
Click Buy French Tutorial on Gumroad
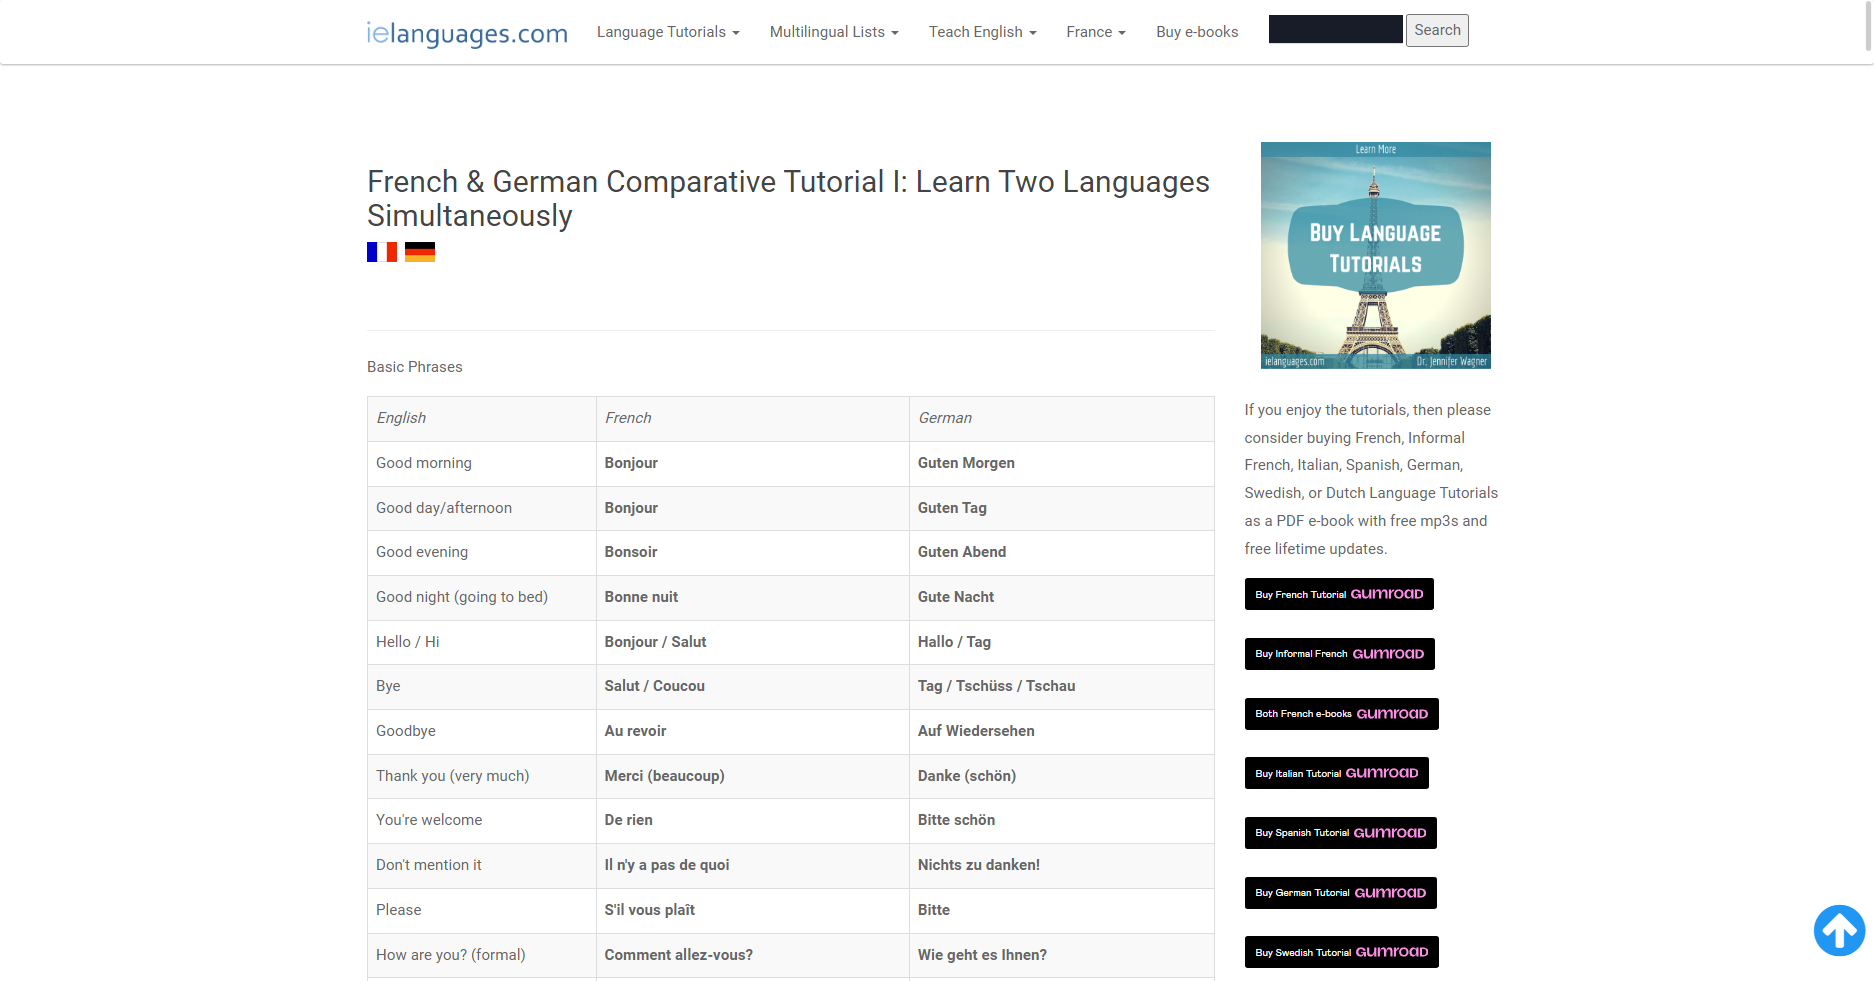point(1338,593)
